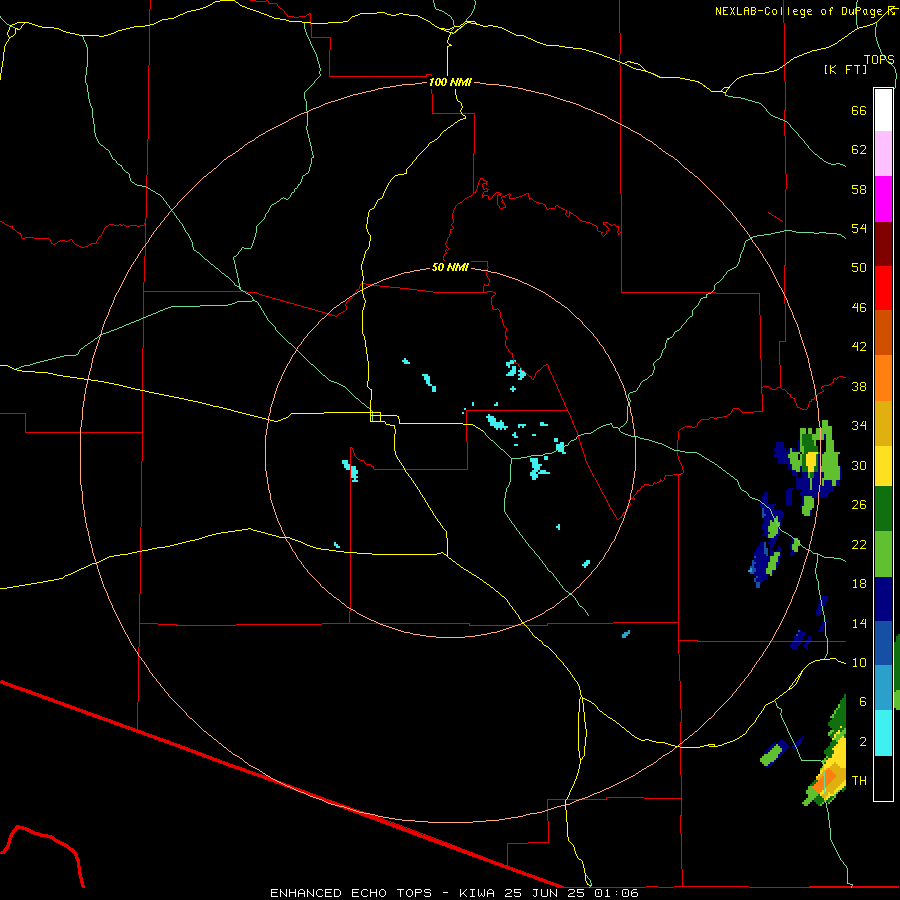Click the legend value 54
The width and height of the screenshot is (900, 900).
[859, 228]
